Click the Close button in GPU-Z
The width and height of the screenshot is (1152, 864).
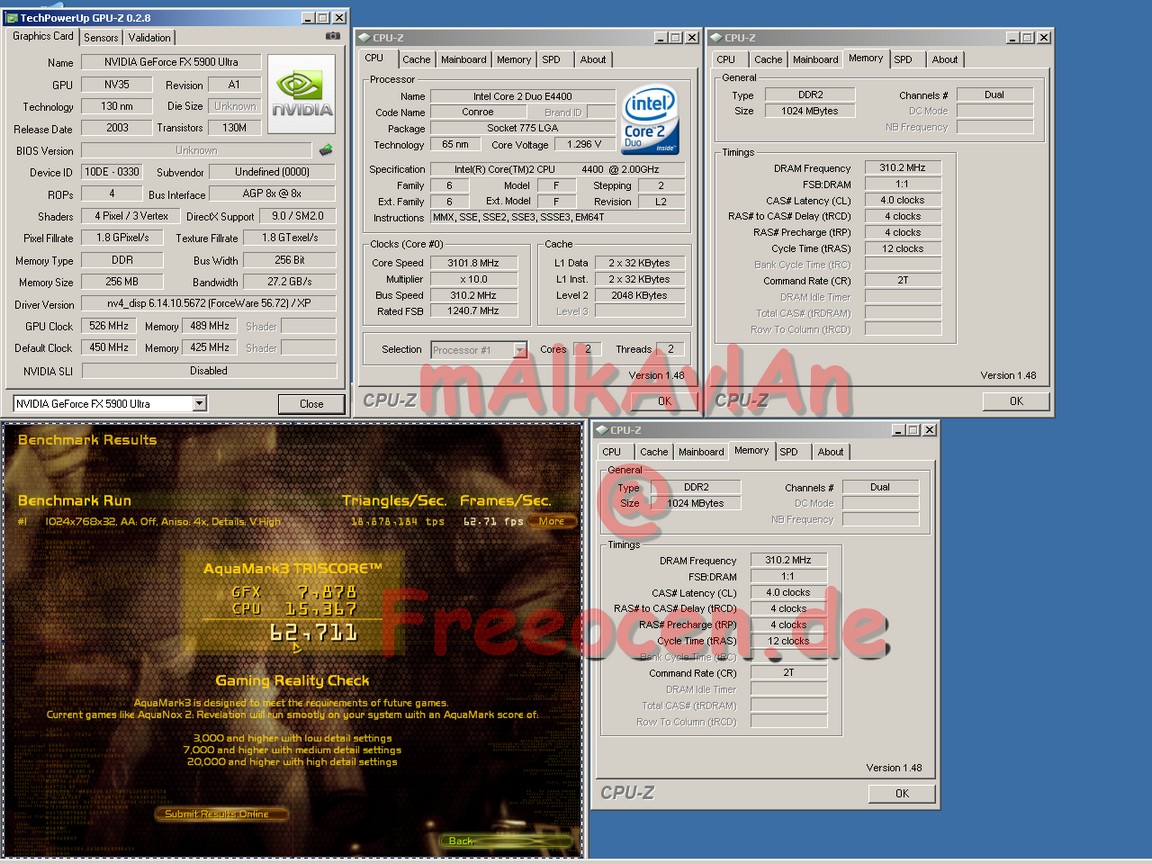pyautogui.click(x=312, y=404)
